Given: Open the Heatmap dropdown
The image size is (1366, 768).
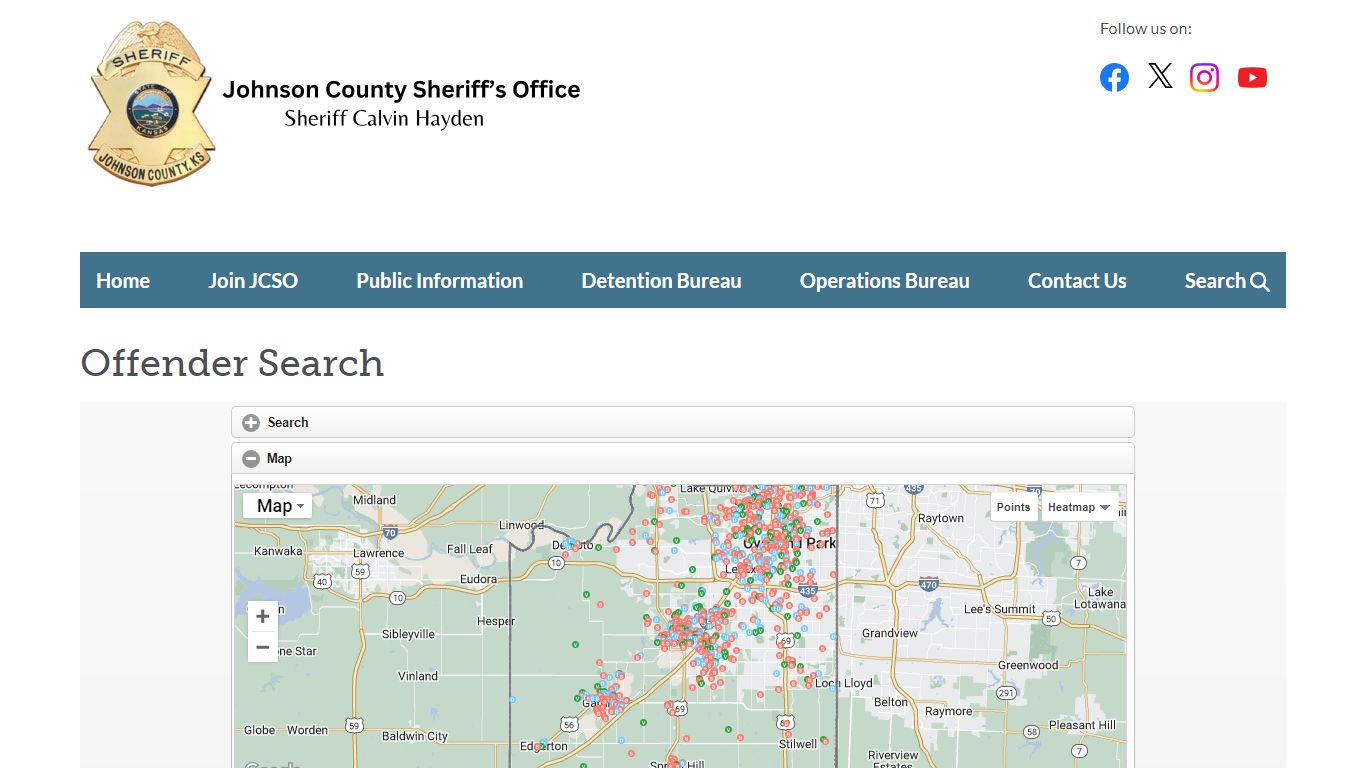Looking at the screenshot, I should coord(1079,507).
